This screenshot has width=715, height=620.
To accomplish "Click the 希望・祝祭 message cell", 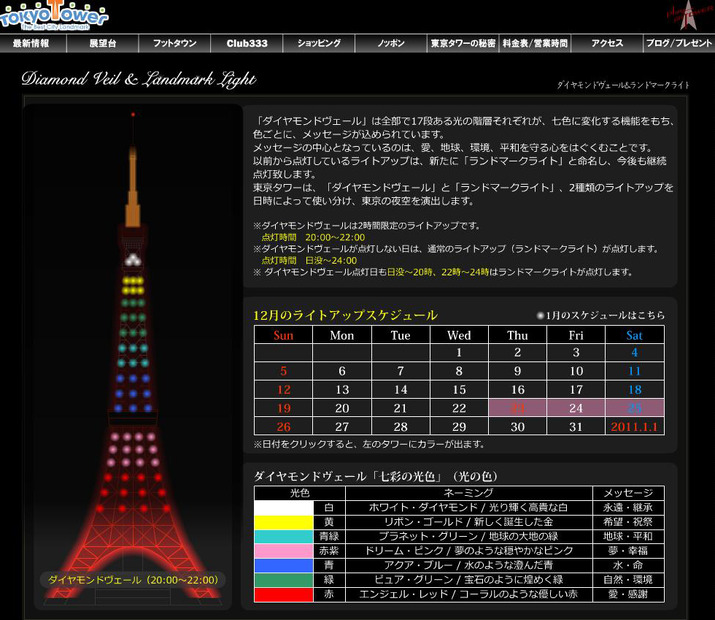I will [x=628, y=522].
